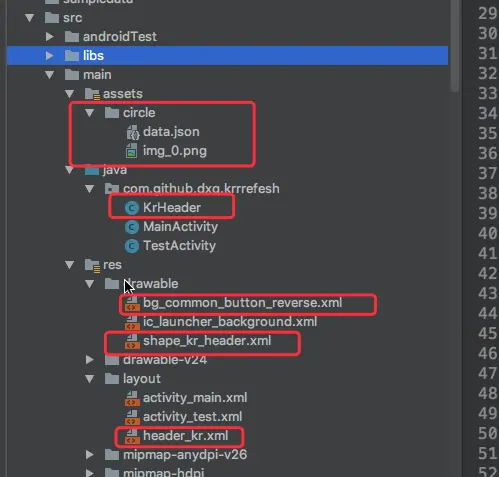Select the circle folder label
Viewport: 499px width, 477px height.
[x=139, y=113]
